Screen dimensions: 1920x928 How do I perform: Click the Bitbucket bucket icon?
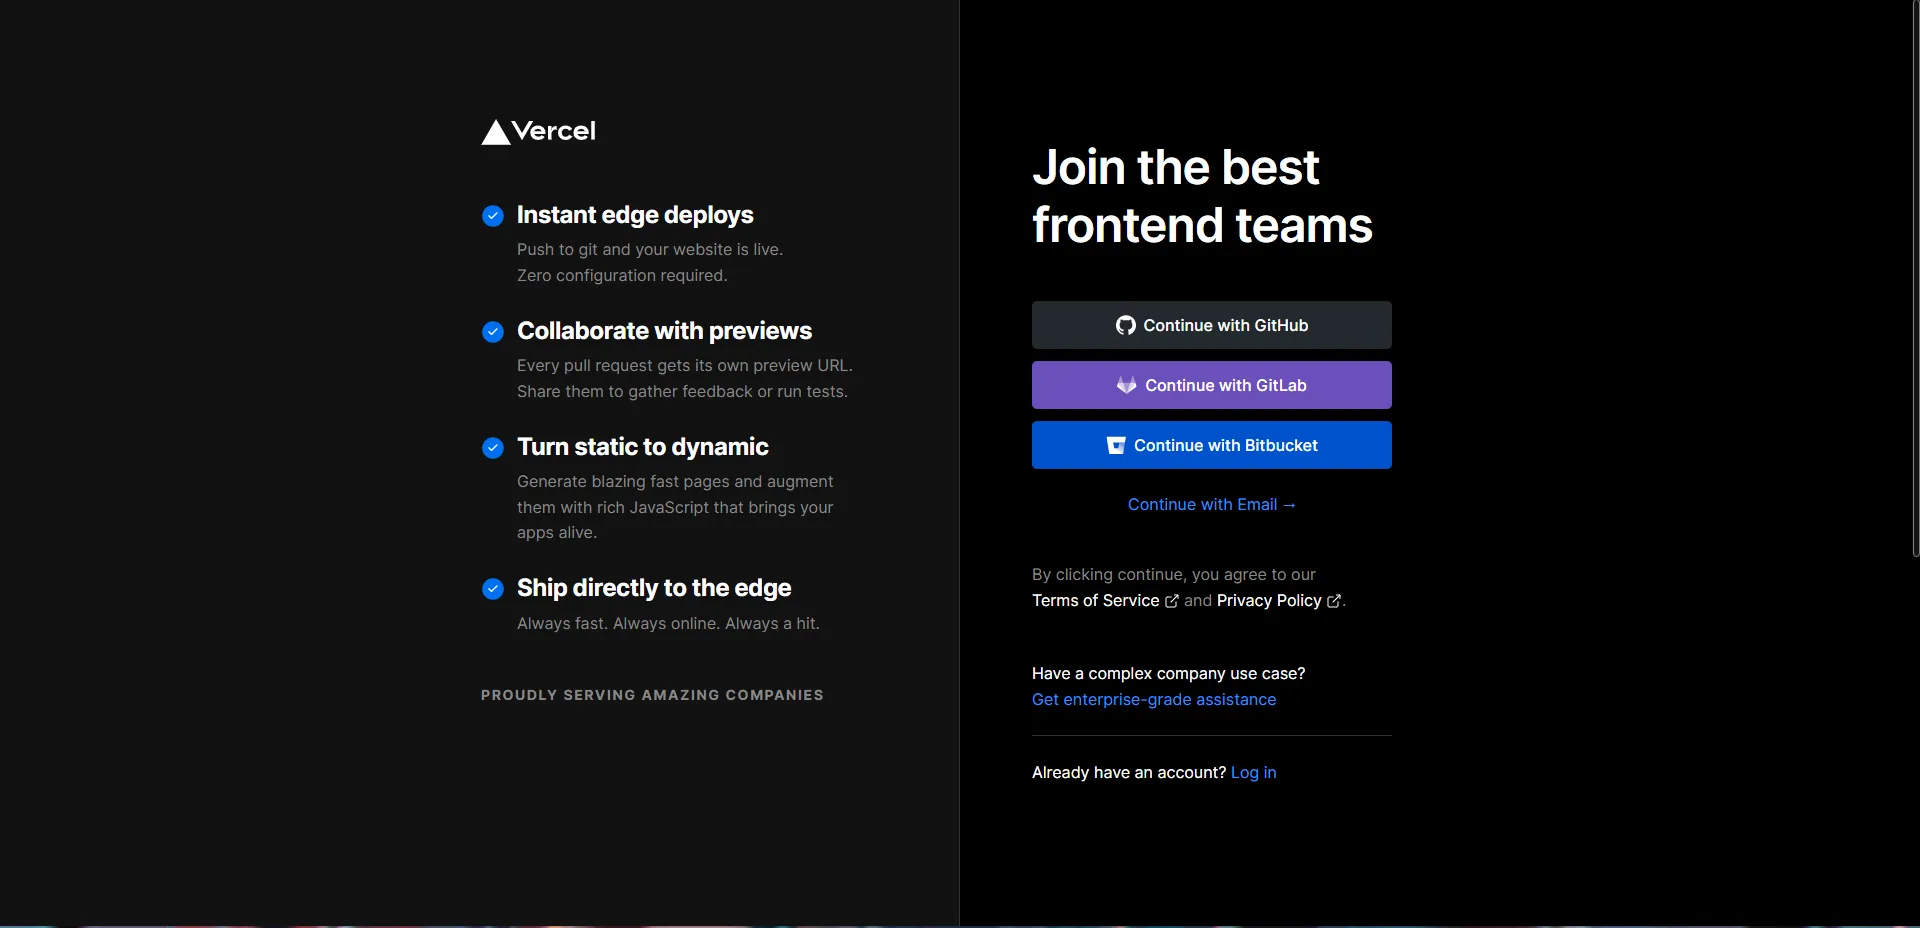coord(1116,446)
